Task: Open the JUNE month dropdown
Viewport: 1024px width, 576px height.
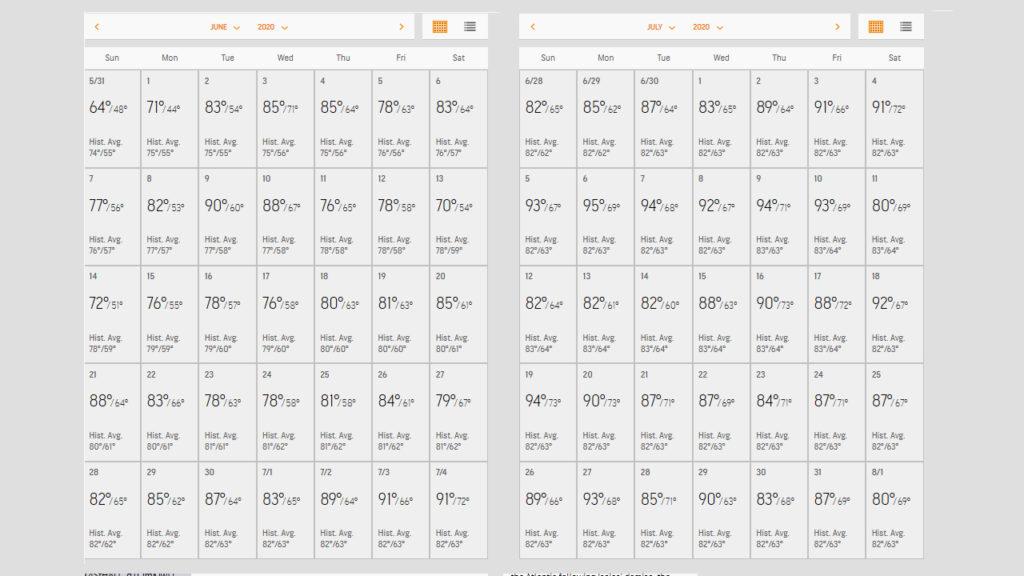Action: click(225, 27)
